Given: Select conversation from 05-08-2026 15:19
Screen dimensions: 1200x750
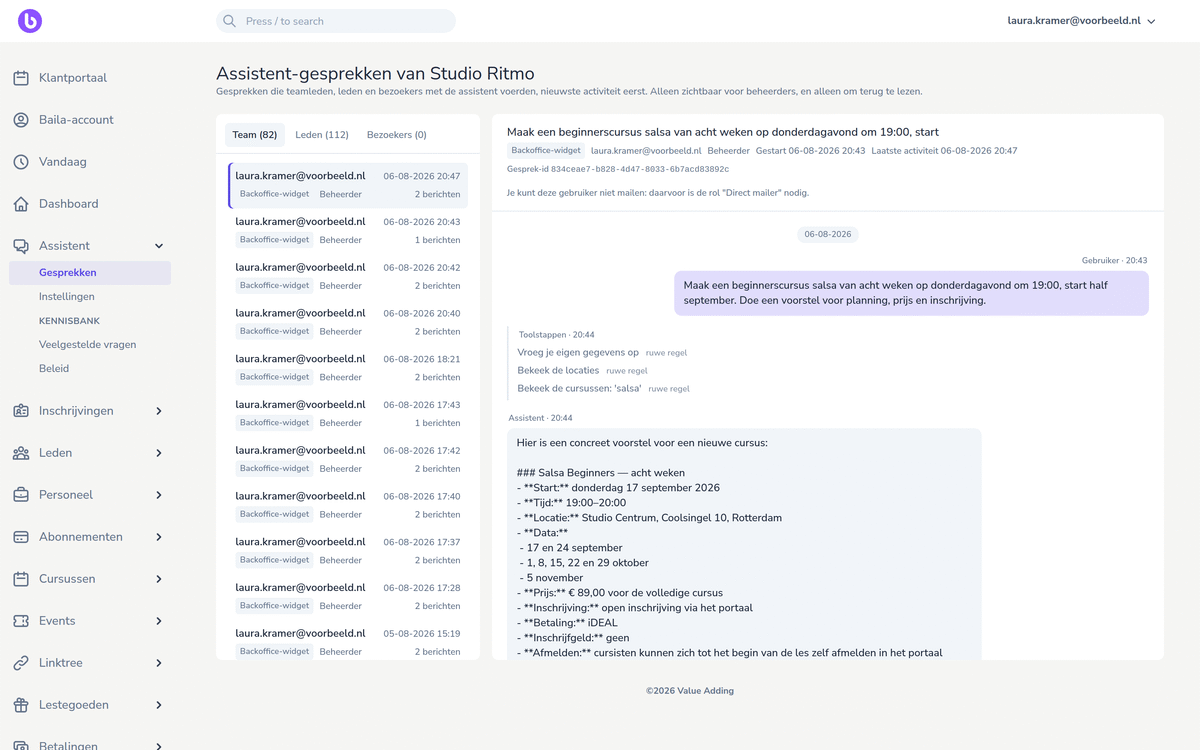Looking at the screenshot, I should (x=348, y=642).
